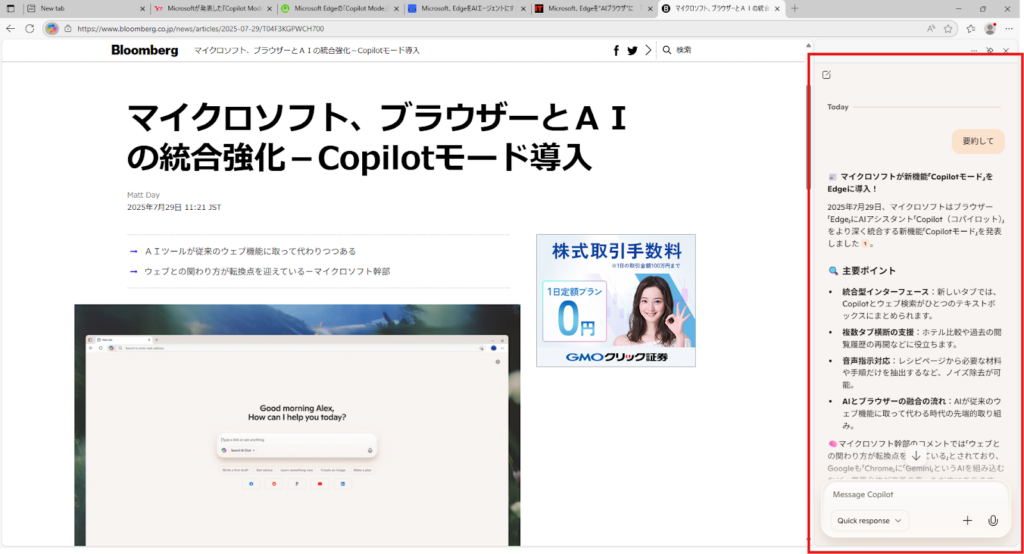1024x554 pixels.
Task: Switch to the Yahoo 'Microsoftが発表した' tab
Action: point(212,8)
